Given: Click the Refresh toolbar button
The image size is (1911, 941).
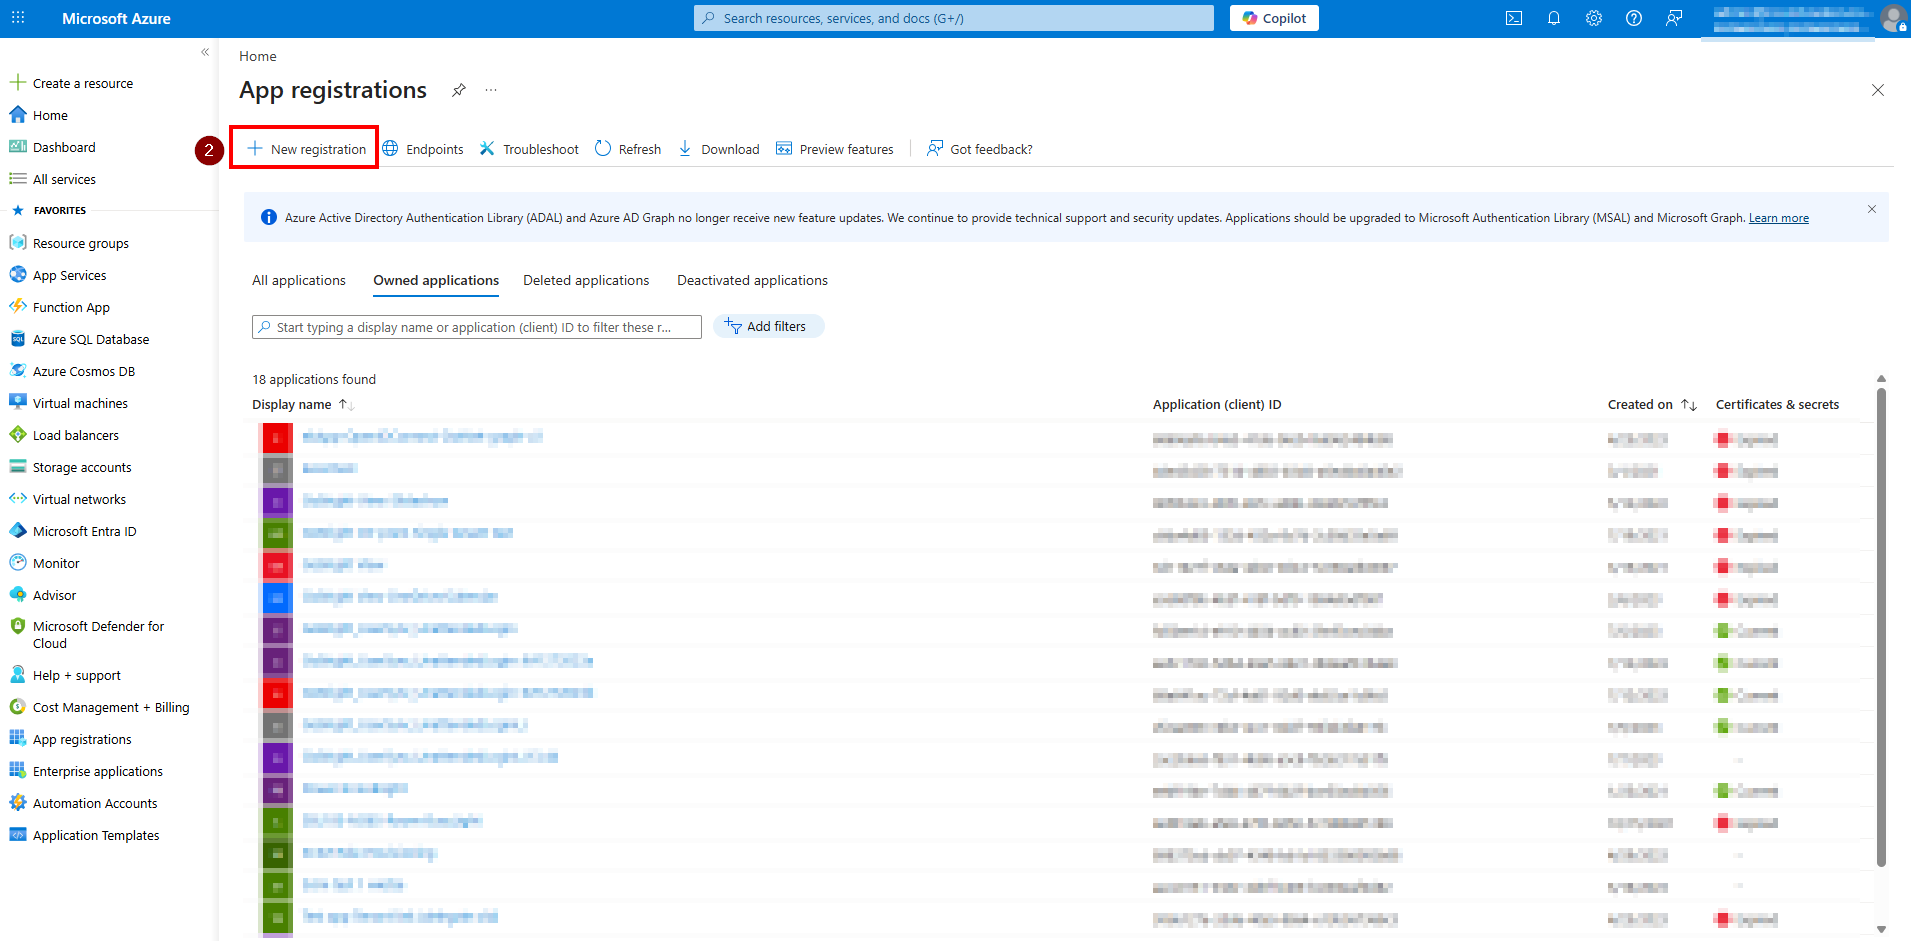Looking at the screenshot, I should pyautogui.click(x=628, y=149).
